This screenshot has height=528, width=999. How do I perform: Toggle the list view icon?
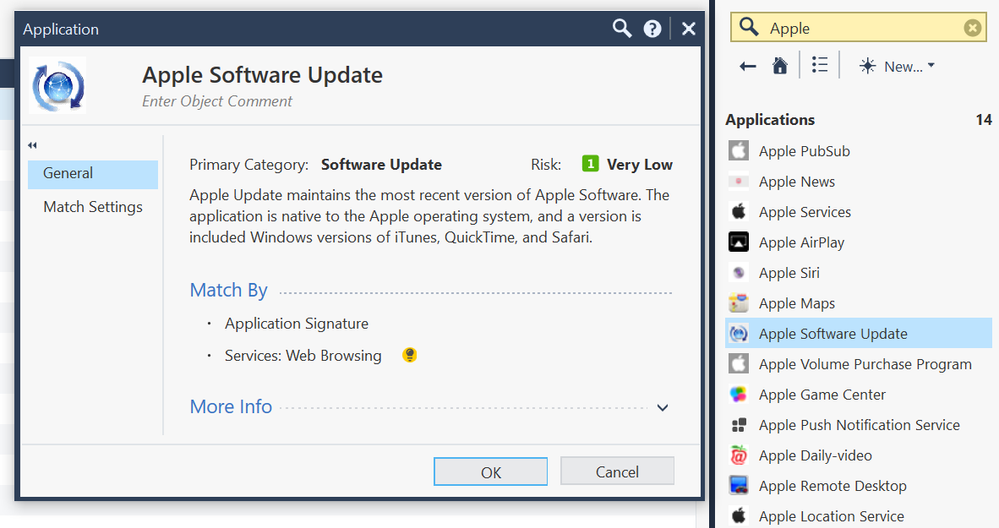[820, 65]
